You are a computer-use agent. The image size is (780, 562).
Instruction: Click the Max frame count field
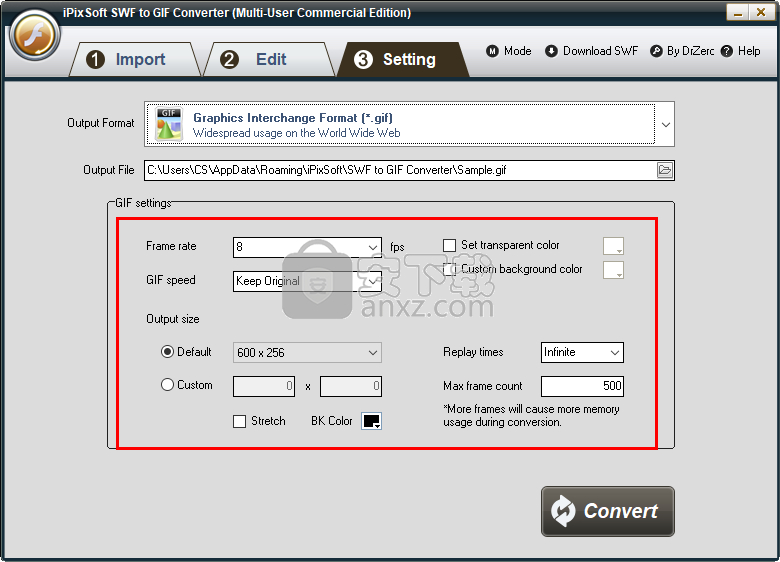tap(582, 386)
